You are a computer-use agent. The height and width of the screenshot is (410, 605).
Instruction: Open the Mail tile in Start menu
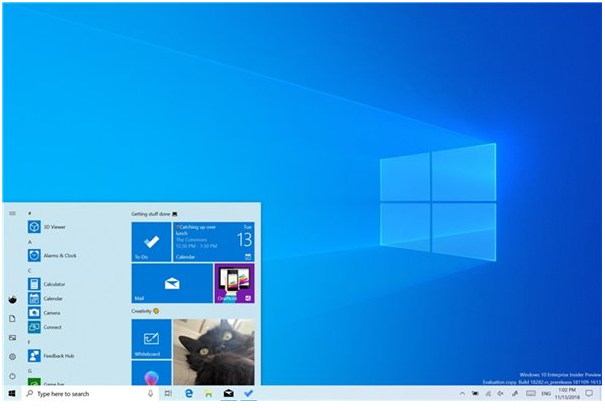(172, 283)
